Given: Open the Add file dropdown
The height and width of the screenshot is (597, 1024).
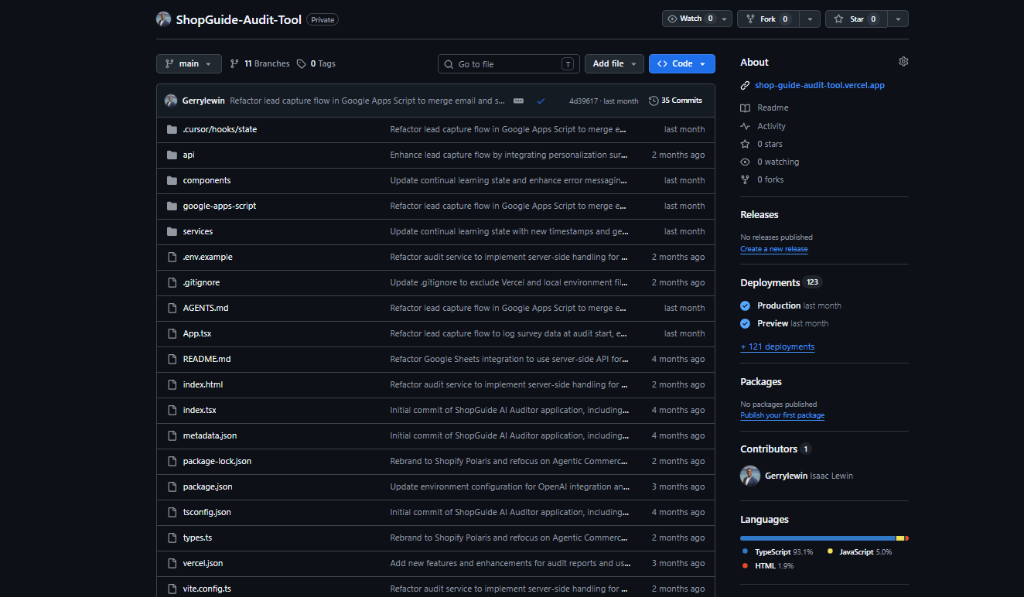Looking at the screenshot, I should point(615,63).
